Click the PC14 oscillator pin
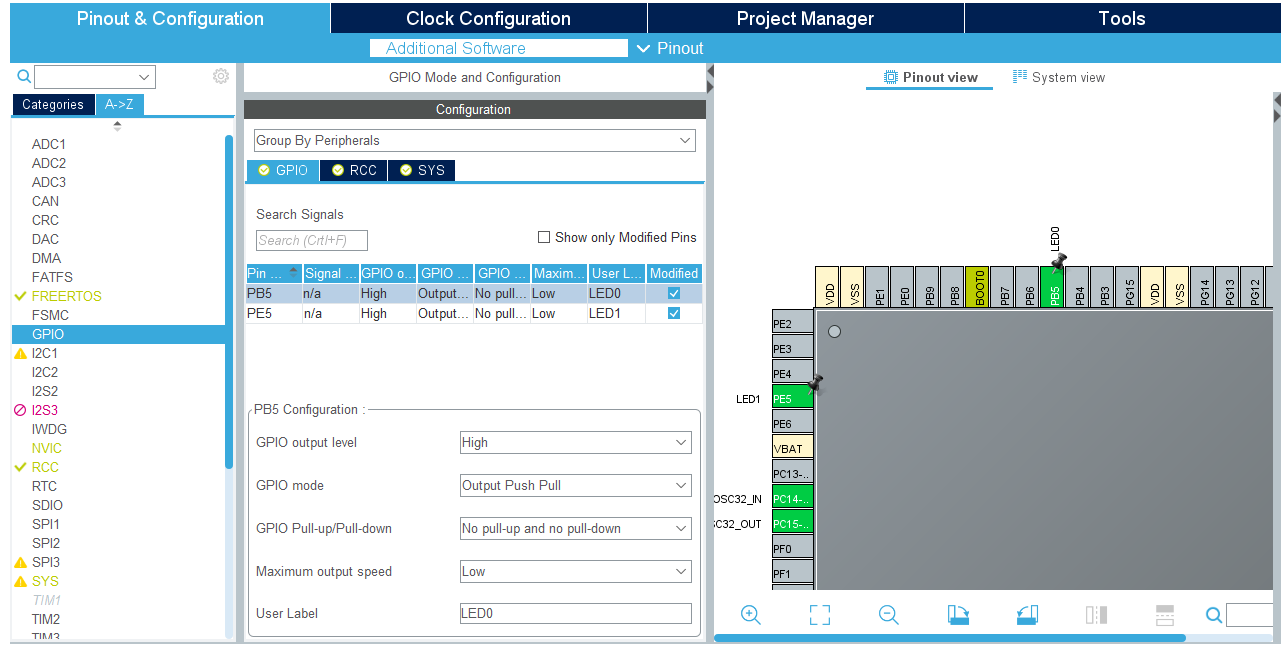This screenshot has width=1287, height=649. point(793,498)
